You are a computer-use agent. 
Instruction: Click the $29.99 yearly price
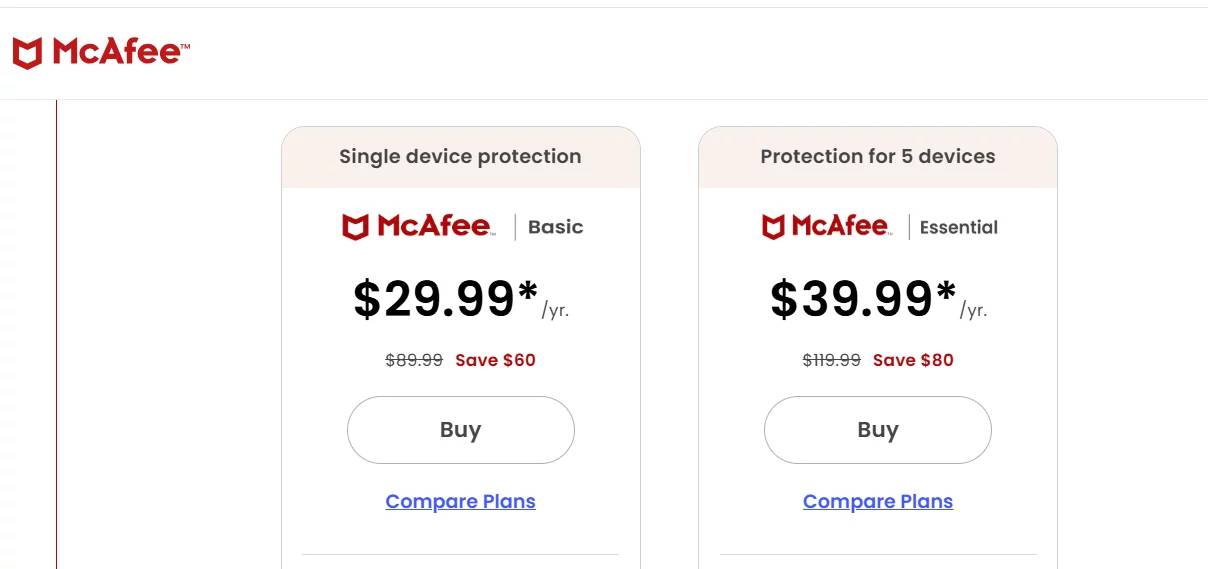[445, 299]
